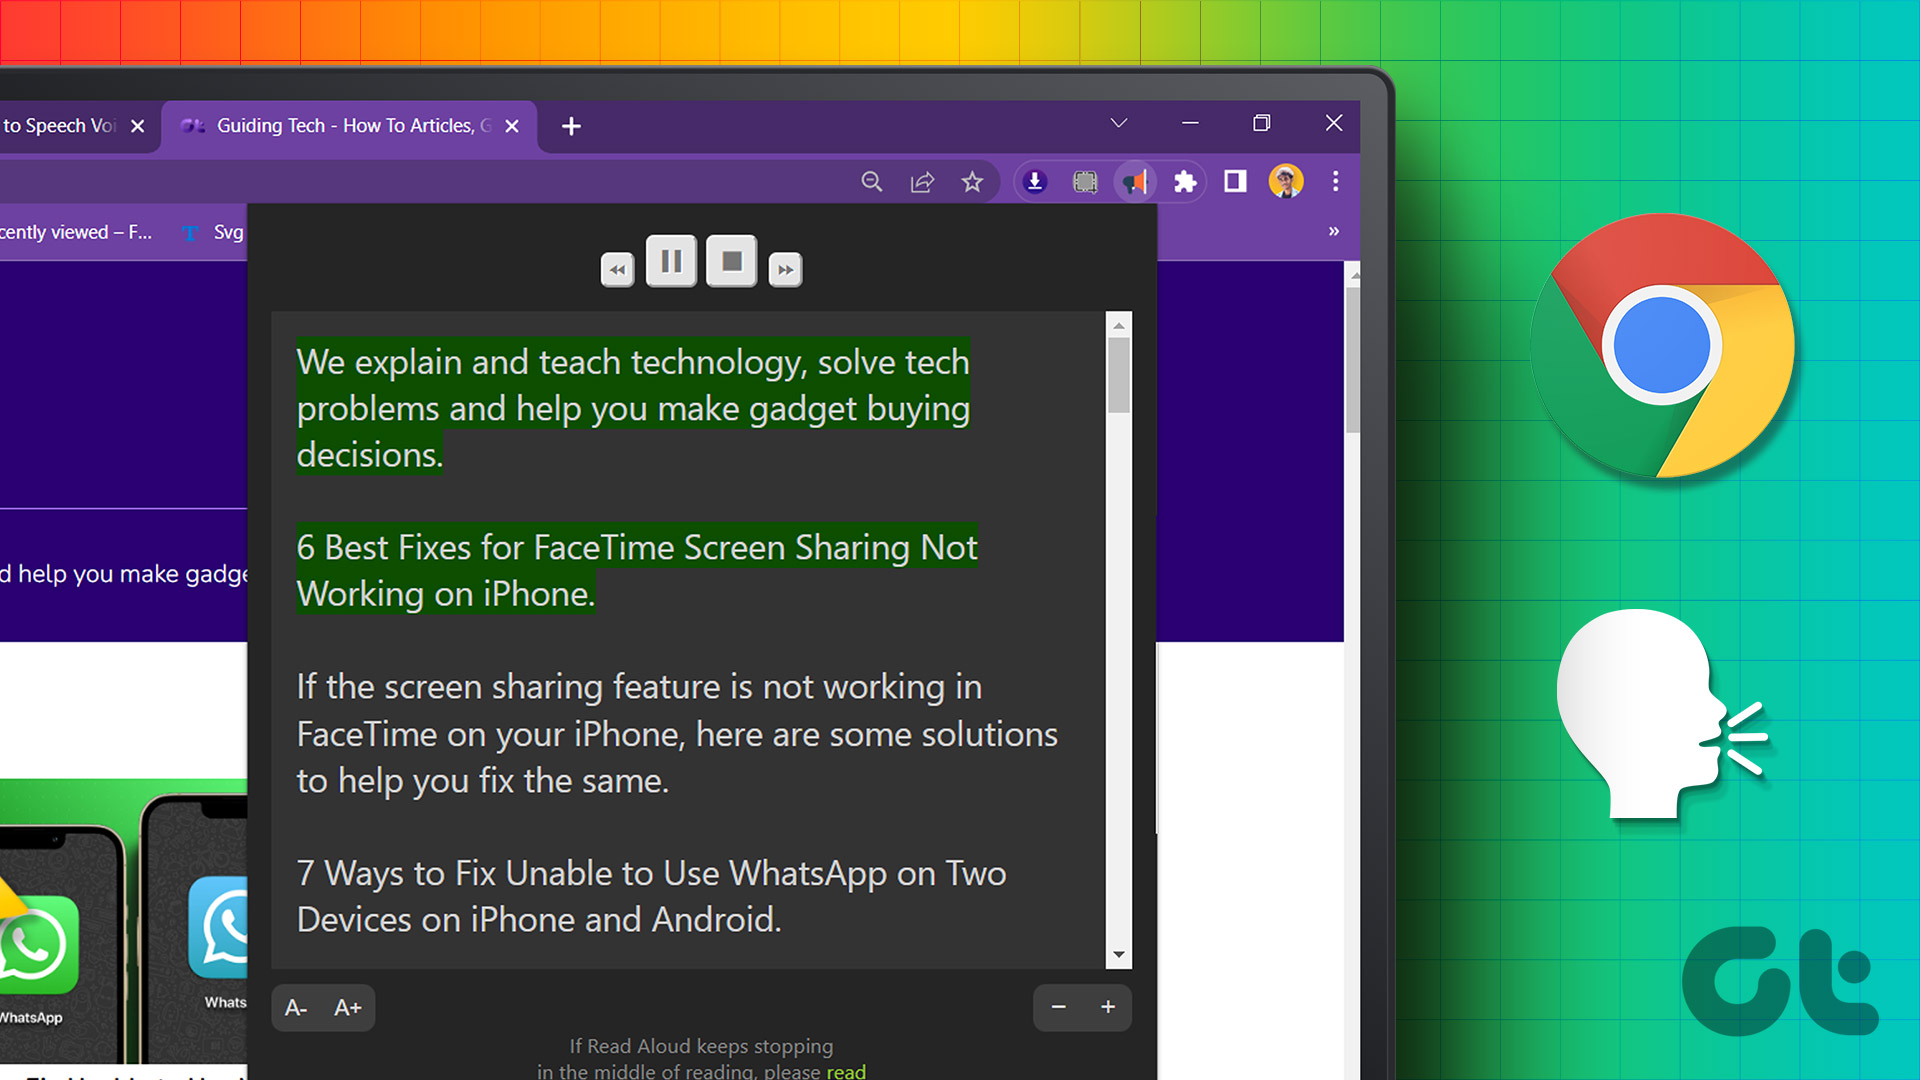Viewport: 1920px width, 1080px height.
Task: Open the 'Recently viewed – F...' bookmark
Action: pos(76,233)
